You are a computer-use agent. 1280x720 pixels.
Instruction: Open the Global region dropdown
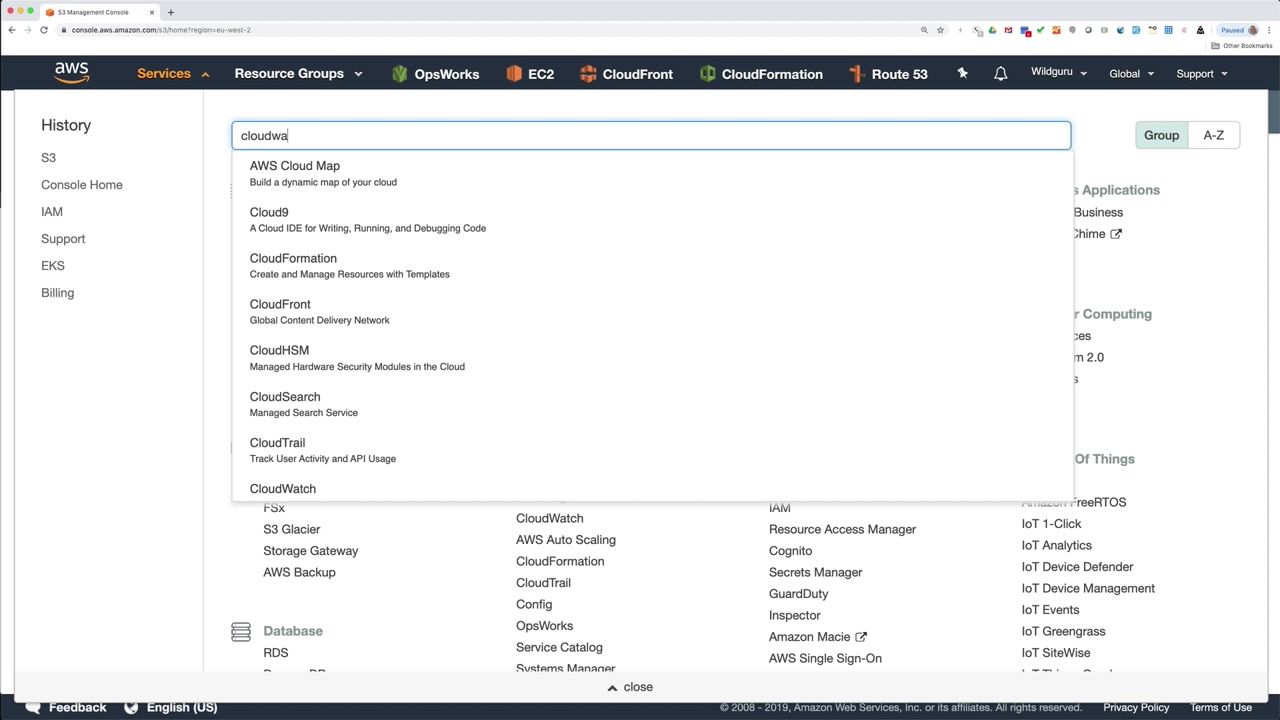1131,74
